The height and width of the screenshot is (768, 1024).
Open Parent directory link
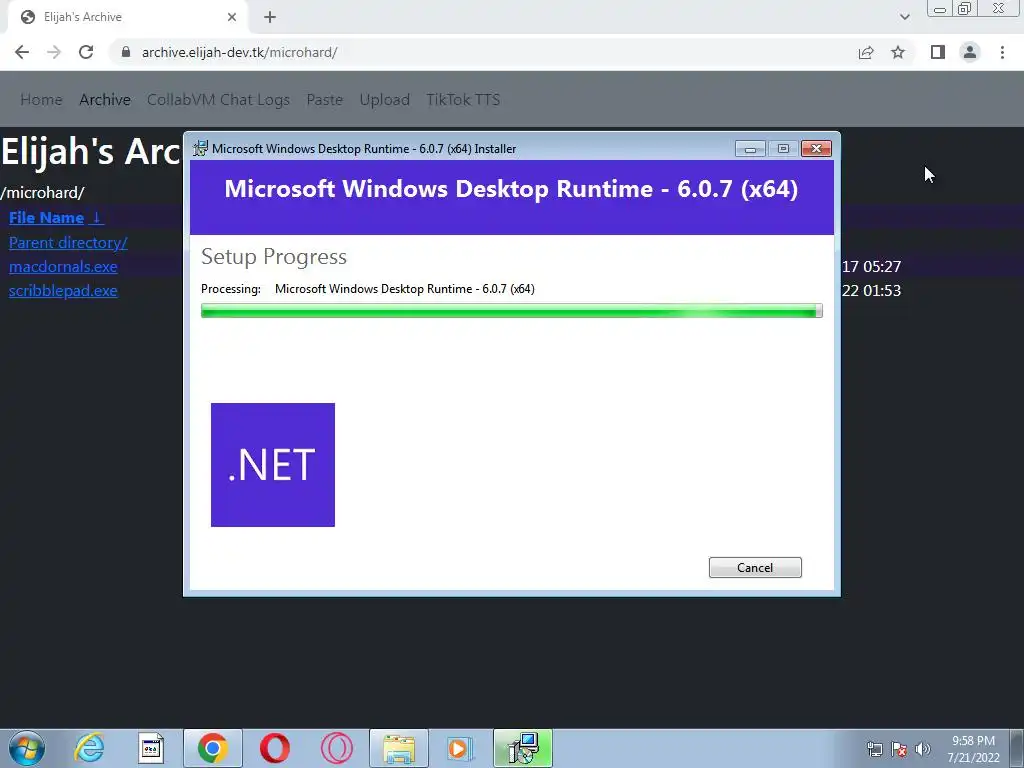[68, 242]
